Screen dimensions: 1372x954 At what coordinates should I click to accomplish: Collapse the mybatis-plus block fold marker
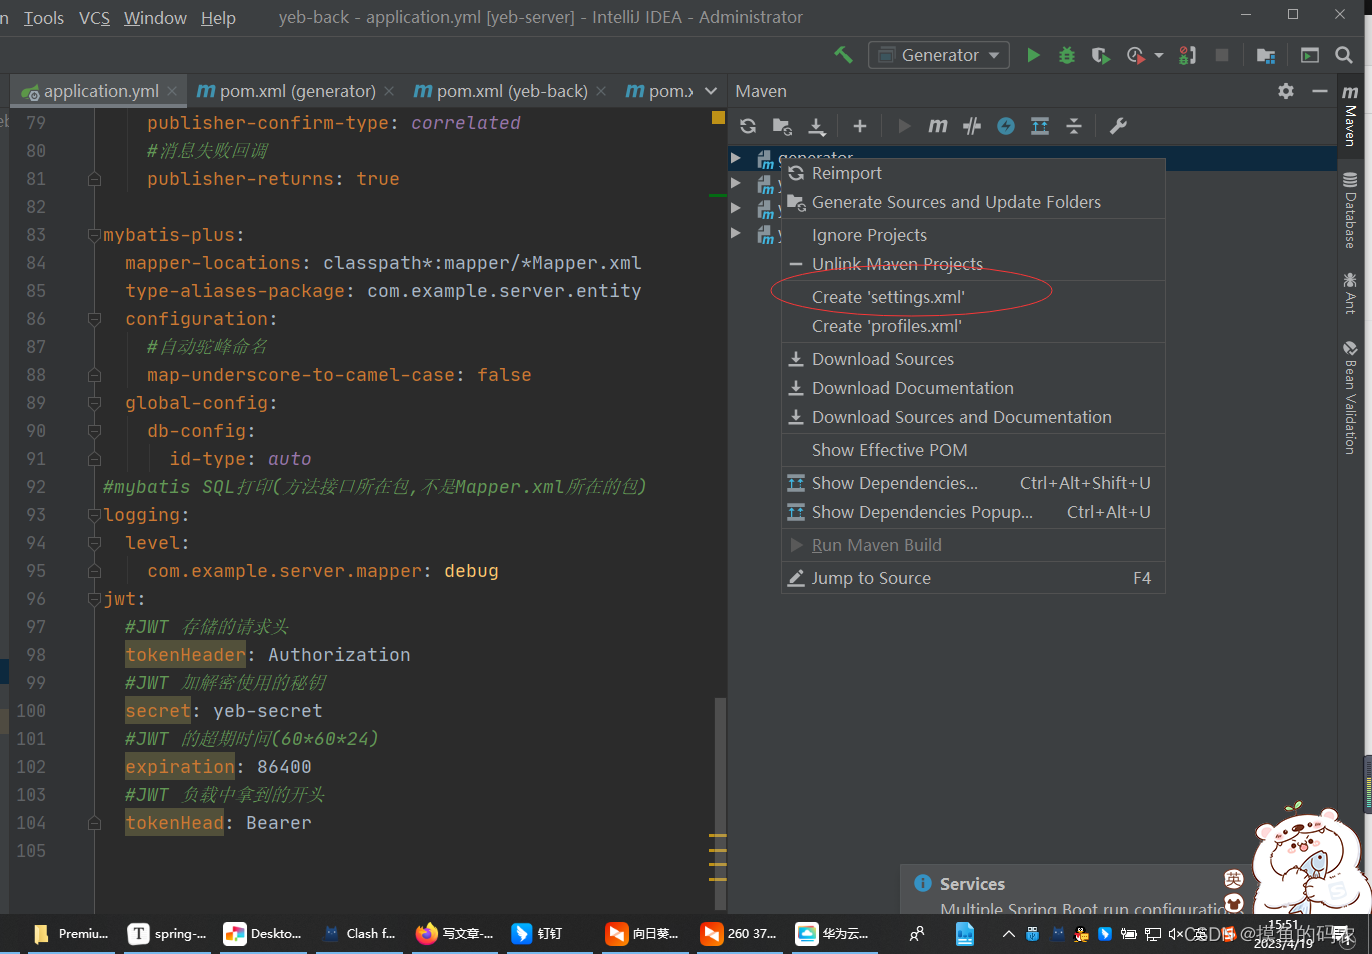tap(94, 235)
